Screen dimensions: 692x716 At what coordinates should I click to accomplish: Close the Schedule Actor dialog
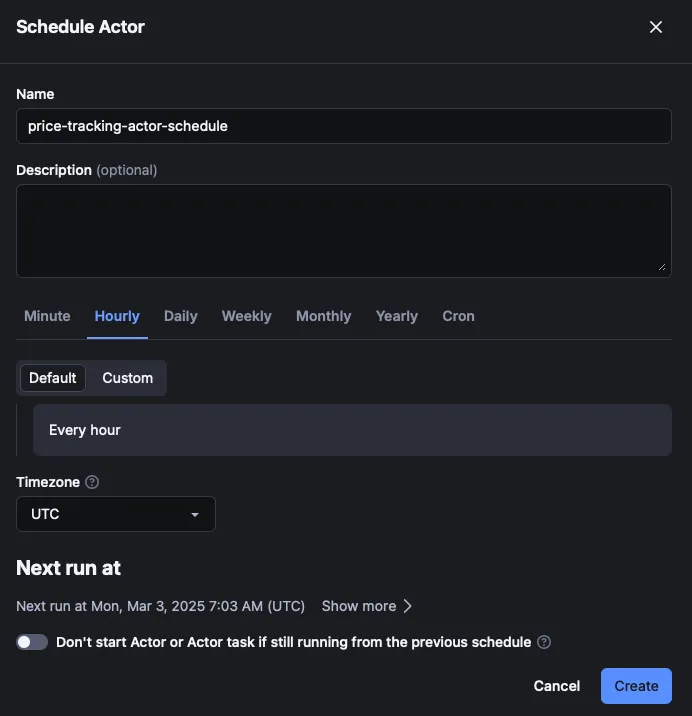(x=655, y=27)
